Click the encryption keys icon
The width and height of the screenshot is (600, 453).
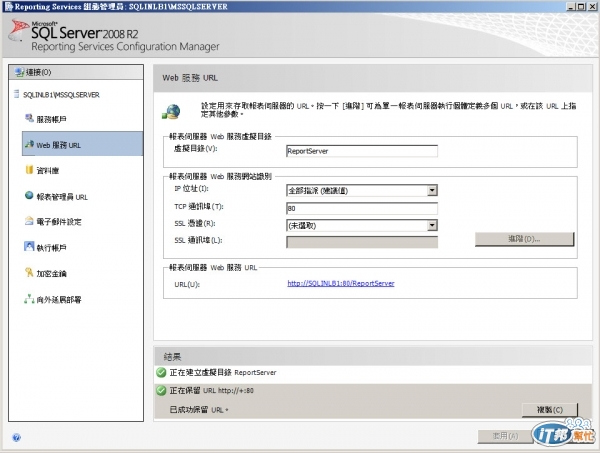[x=29, y=272]
